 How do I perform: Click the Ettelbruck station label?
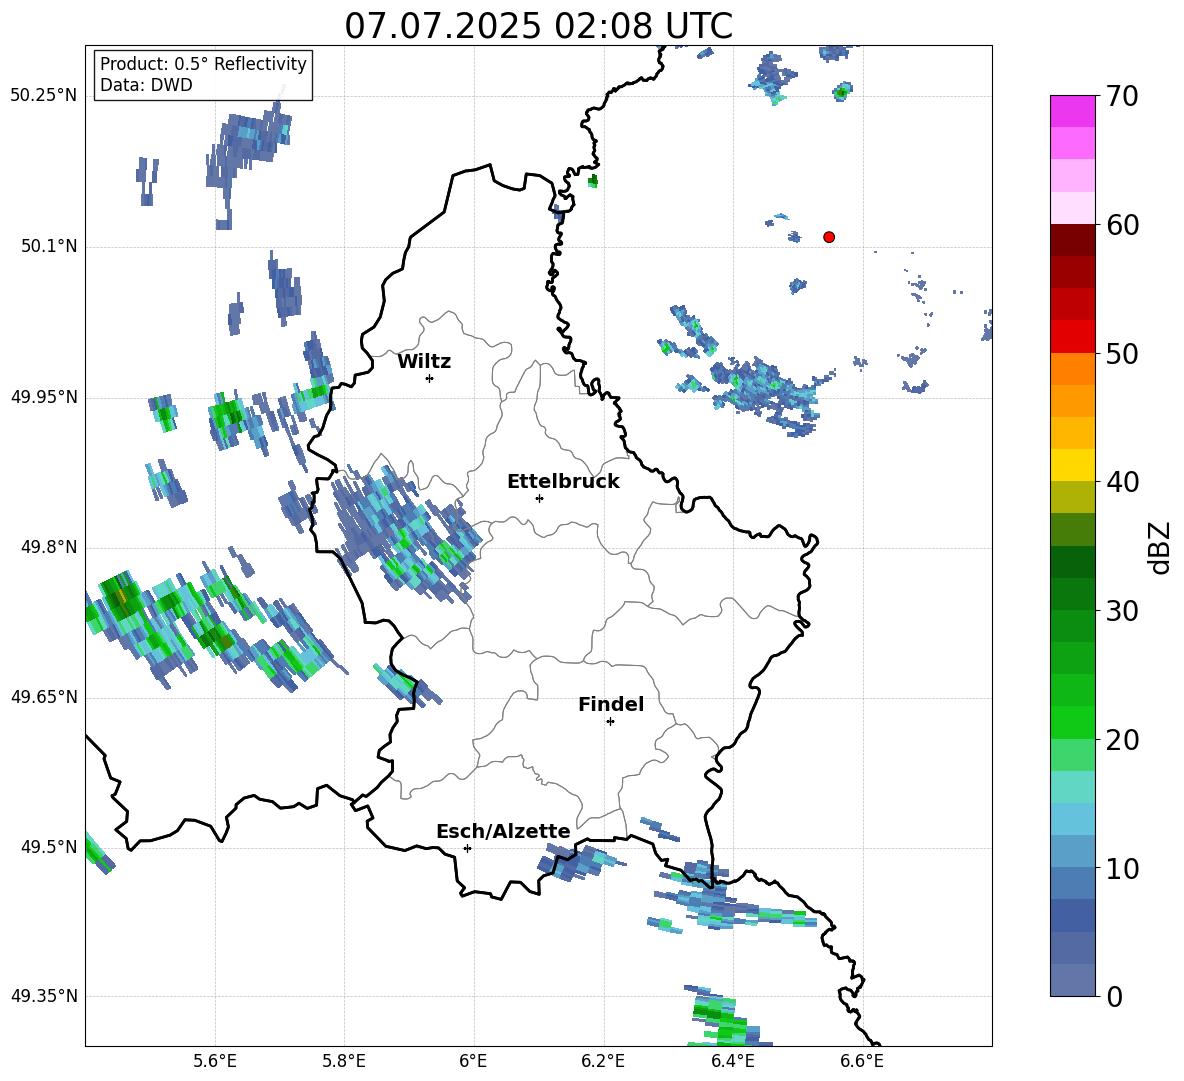563,482
